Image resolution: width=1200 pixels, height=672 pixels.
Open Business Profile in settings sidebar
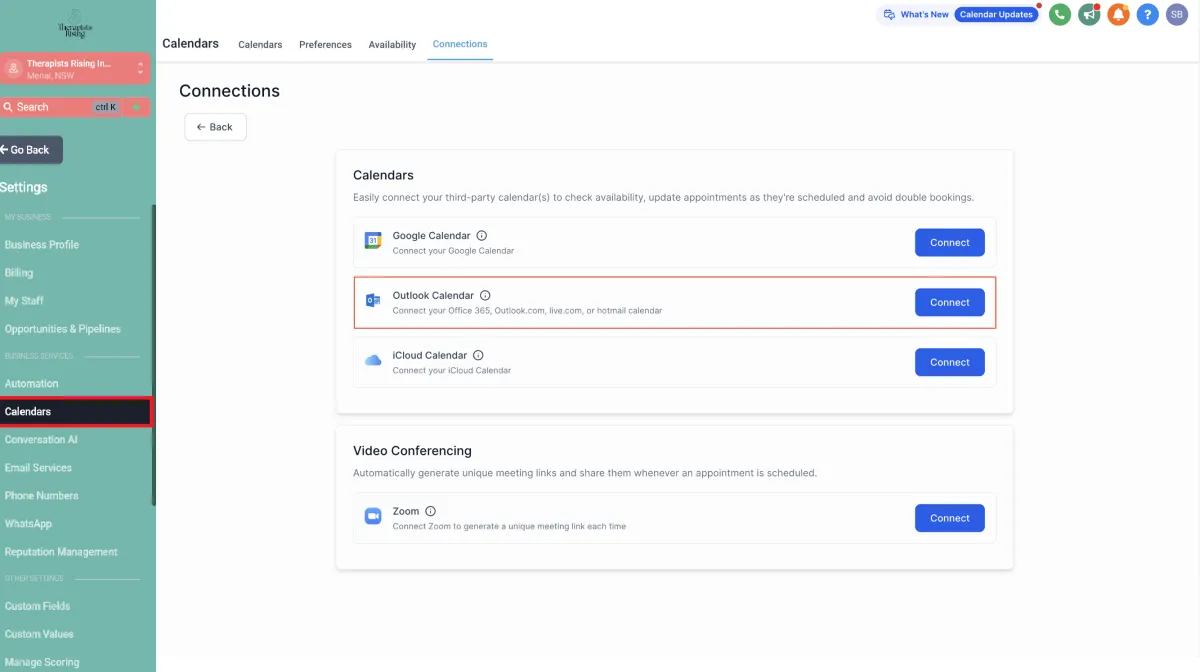coord(42,244)
